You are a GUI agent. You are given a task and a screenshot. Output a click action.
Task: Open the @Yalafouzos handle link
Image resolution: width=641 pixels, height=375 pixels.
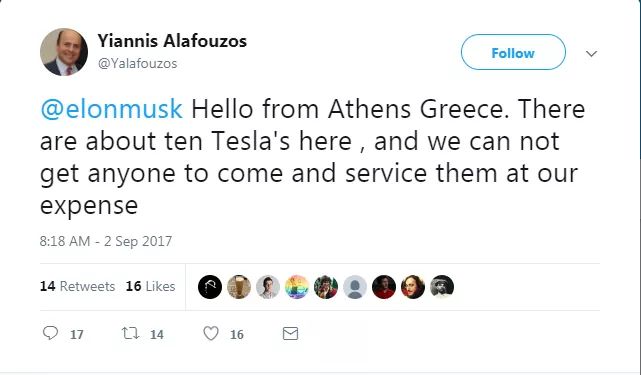[x=137, y=63]
